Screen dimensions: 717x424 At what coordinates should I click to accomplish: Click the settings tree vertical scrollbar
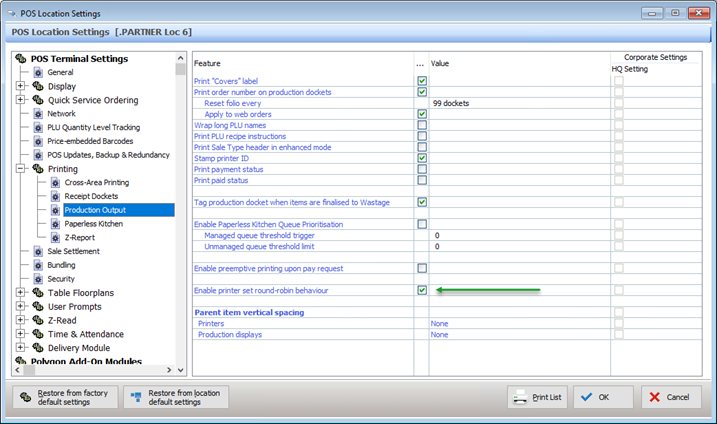[181, 200]
